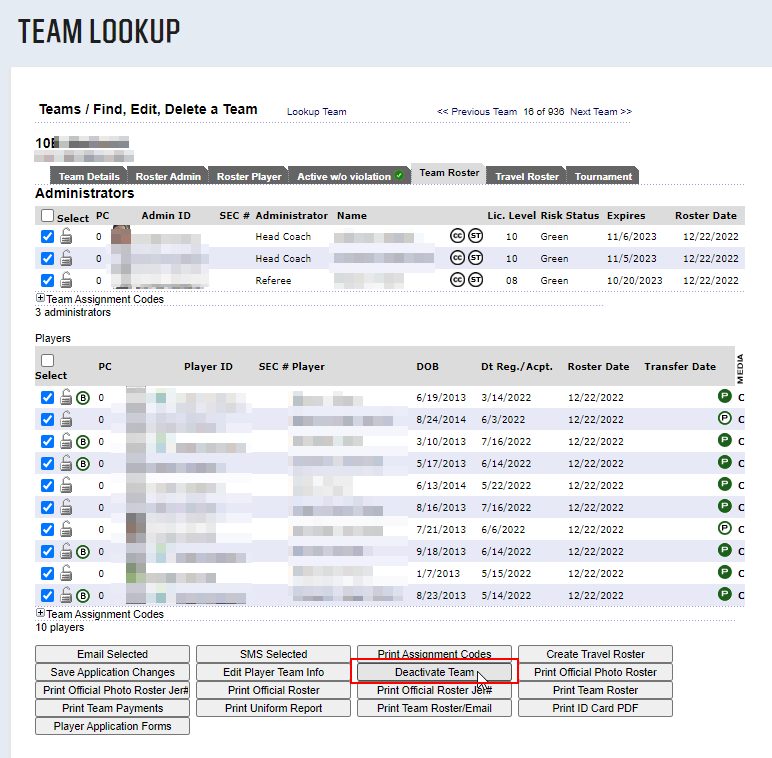Click the padlock icon for the player born 1/7/2013
The image size is (772, 758).
pos(66,573)
